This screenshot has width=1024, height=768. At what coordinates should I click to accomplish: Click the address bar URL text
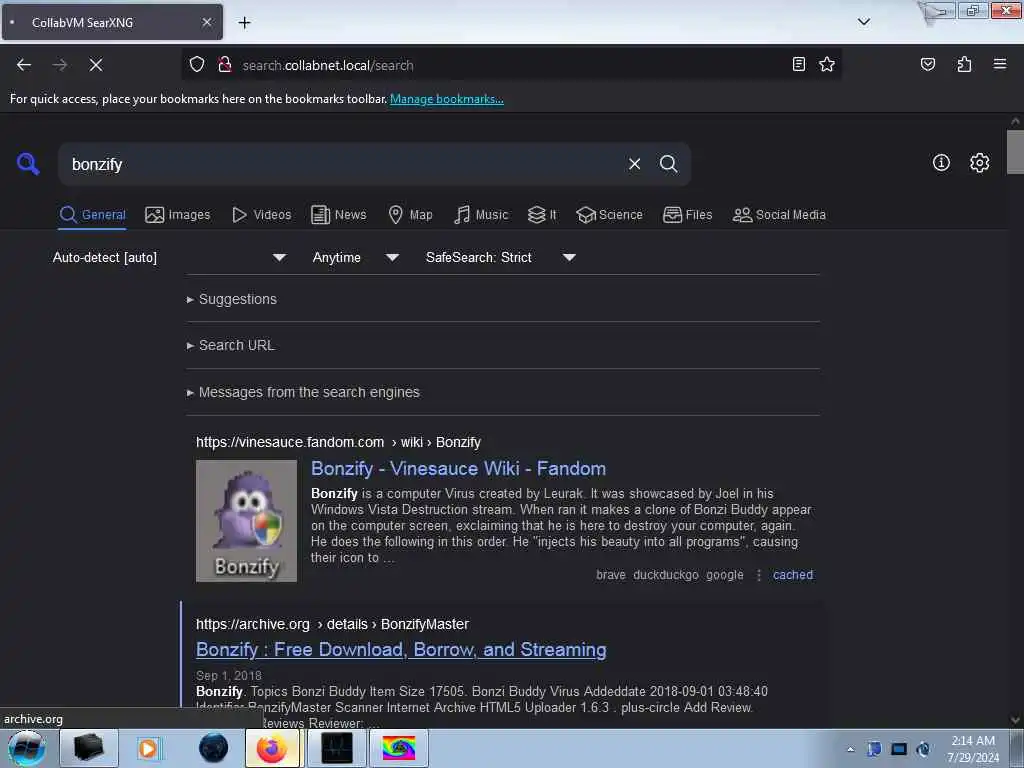pos(328,65)
